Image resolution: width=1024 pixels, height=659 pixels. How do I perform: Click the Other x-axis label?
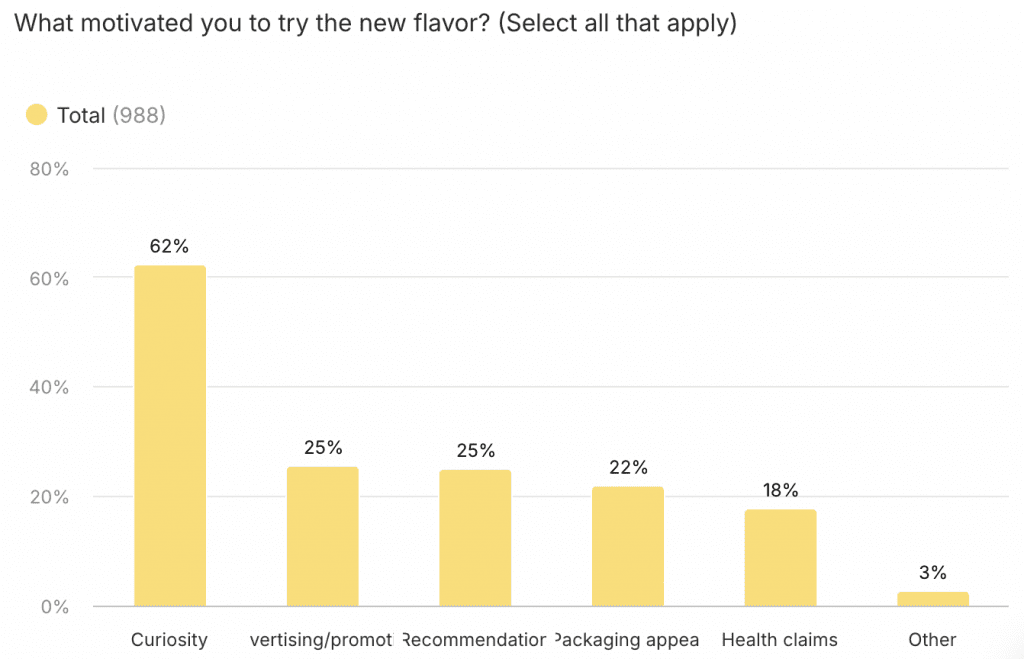point(932,640)
